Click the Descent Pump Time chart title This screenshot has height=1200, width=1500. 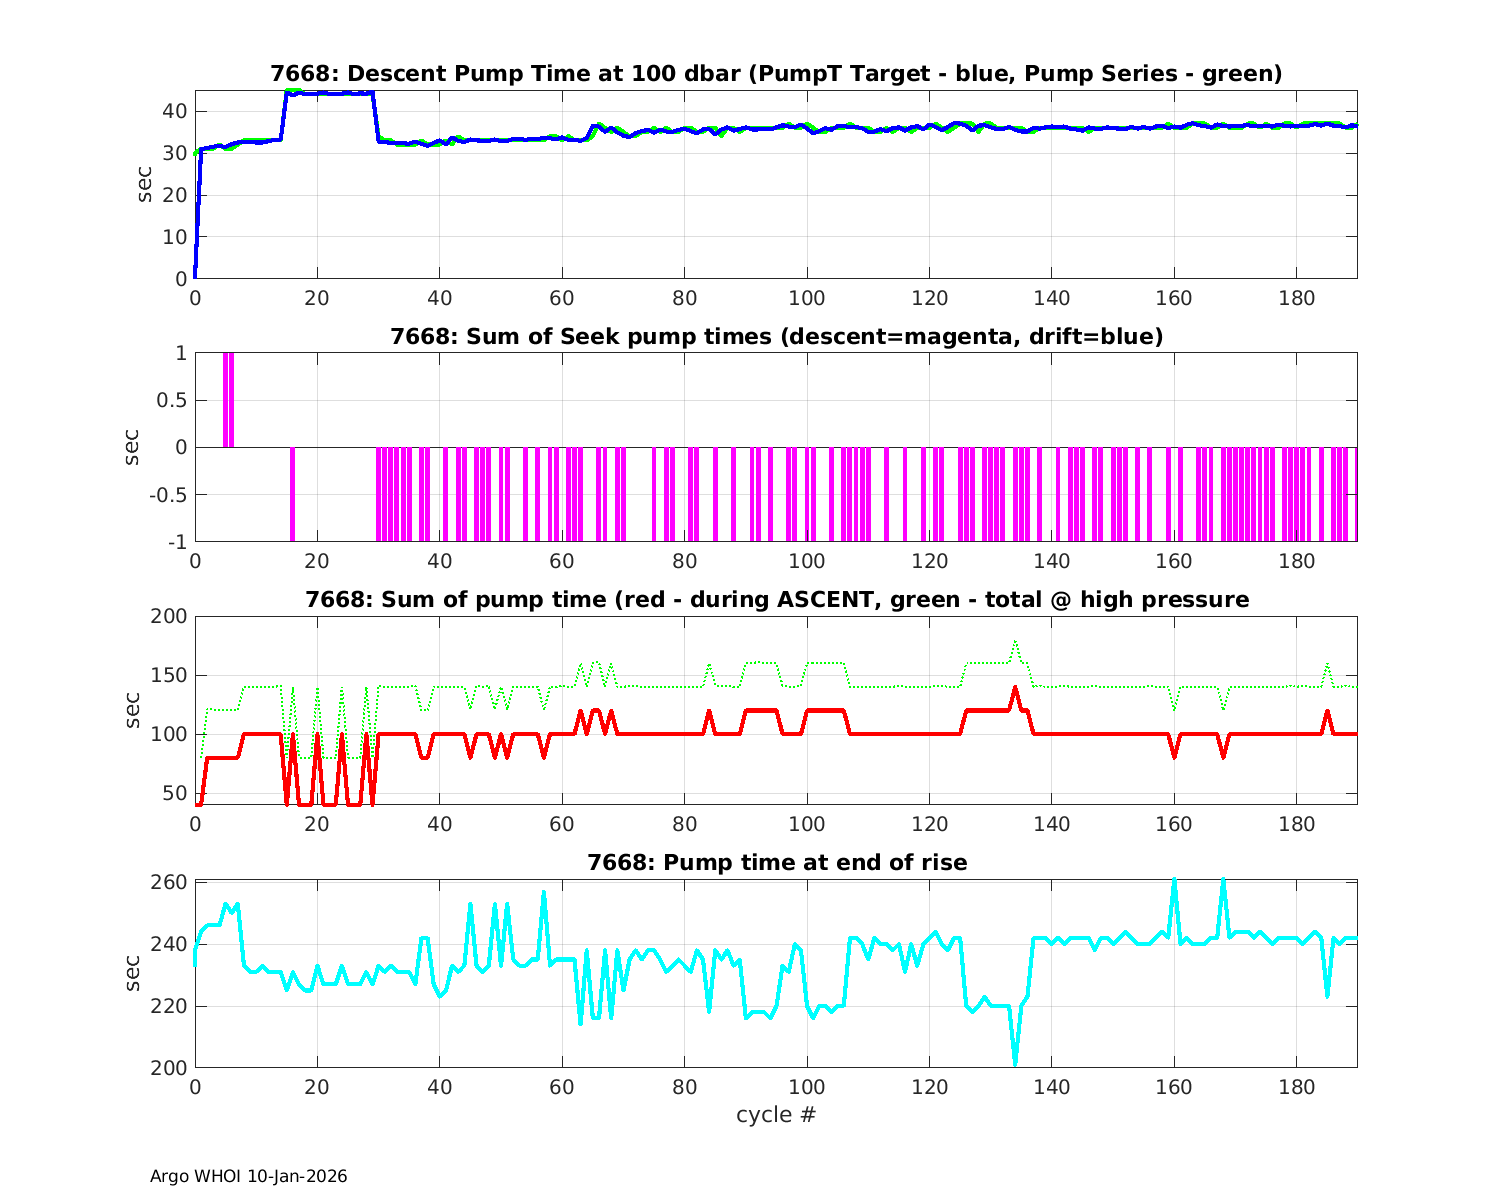tap(776, 74)
